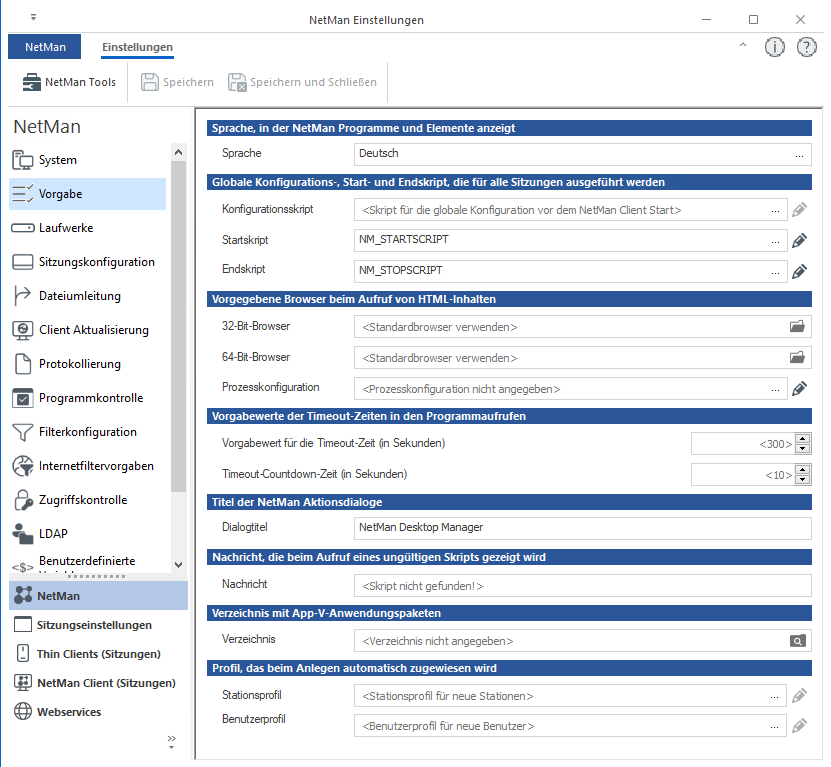Open the help question mark icon
Viewport: 831px width, 767px height.
click(x=806, y=47)
